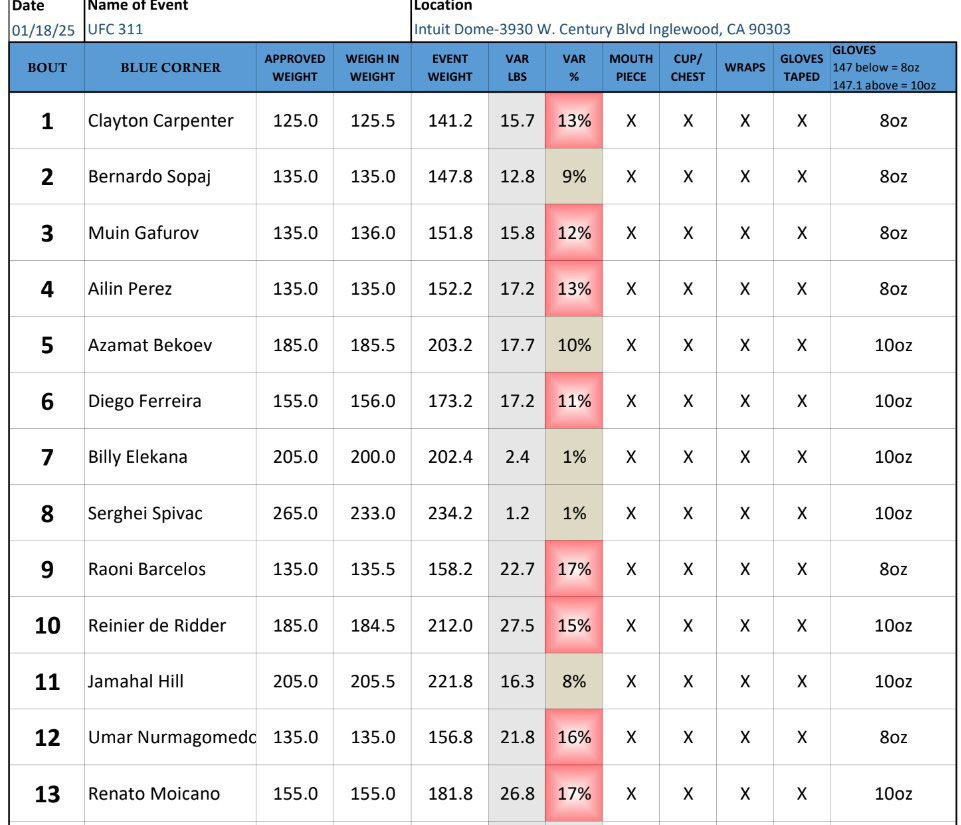This screenshot has height=825, width=961.
Task: Select the Clayton Carpenter name cell
Action: coord(170,121)
